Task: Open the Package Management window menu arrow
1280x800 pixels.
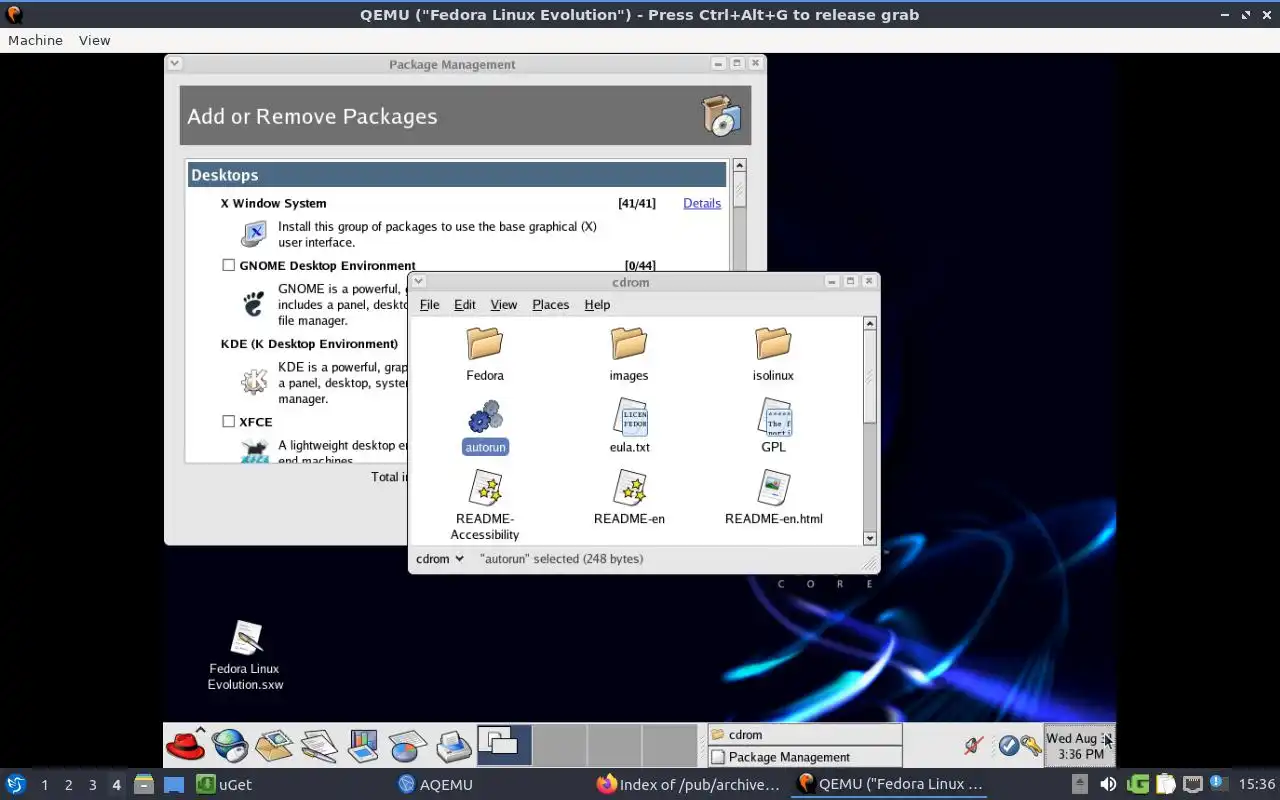Action: point(174,63)
